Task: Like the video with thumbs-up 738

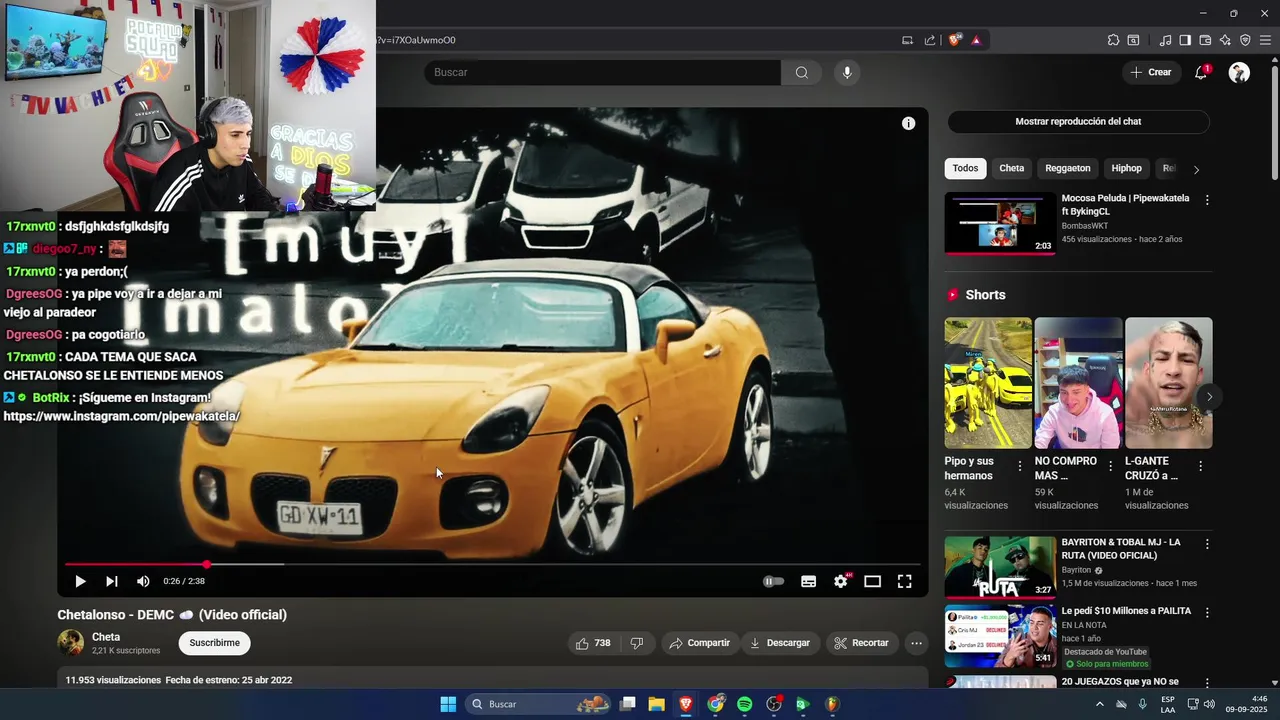Action: pos(593,643)
